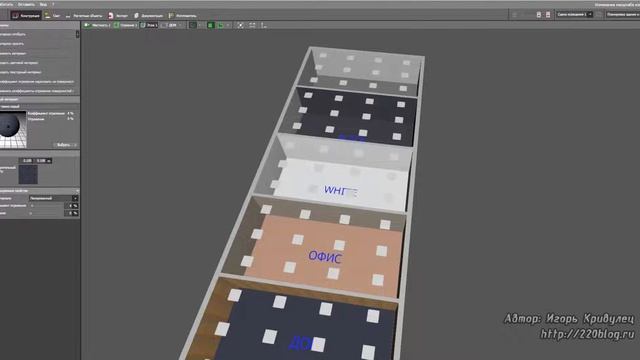
Task: Click the Конструкция tab icon
Action: pyautogui.click(x=16, y=16)
